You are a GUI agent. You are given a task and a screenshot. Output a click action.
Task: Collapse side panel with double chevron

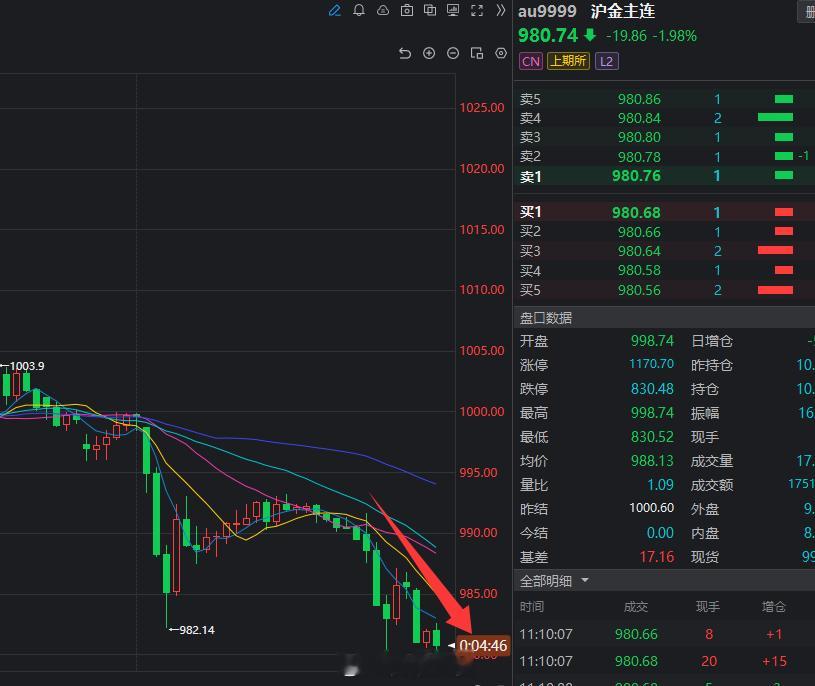pyautogui.click(x=500, y=10)
